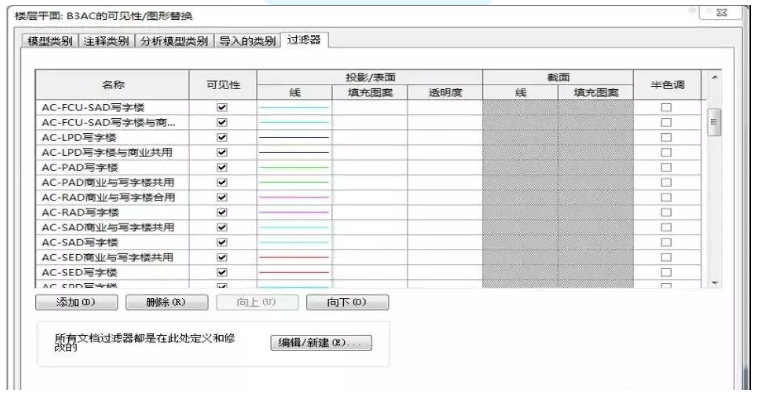
Task: Click the 半色调 column header
Action: click(667, 85)
